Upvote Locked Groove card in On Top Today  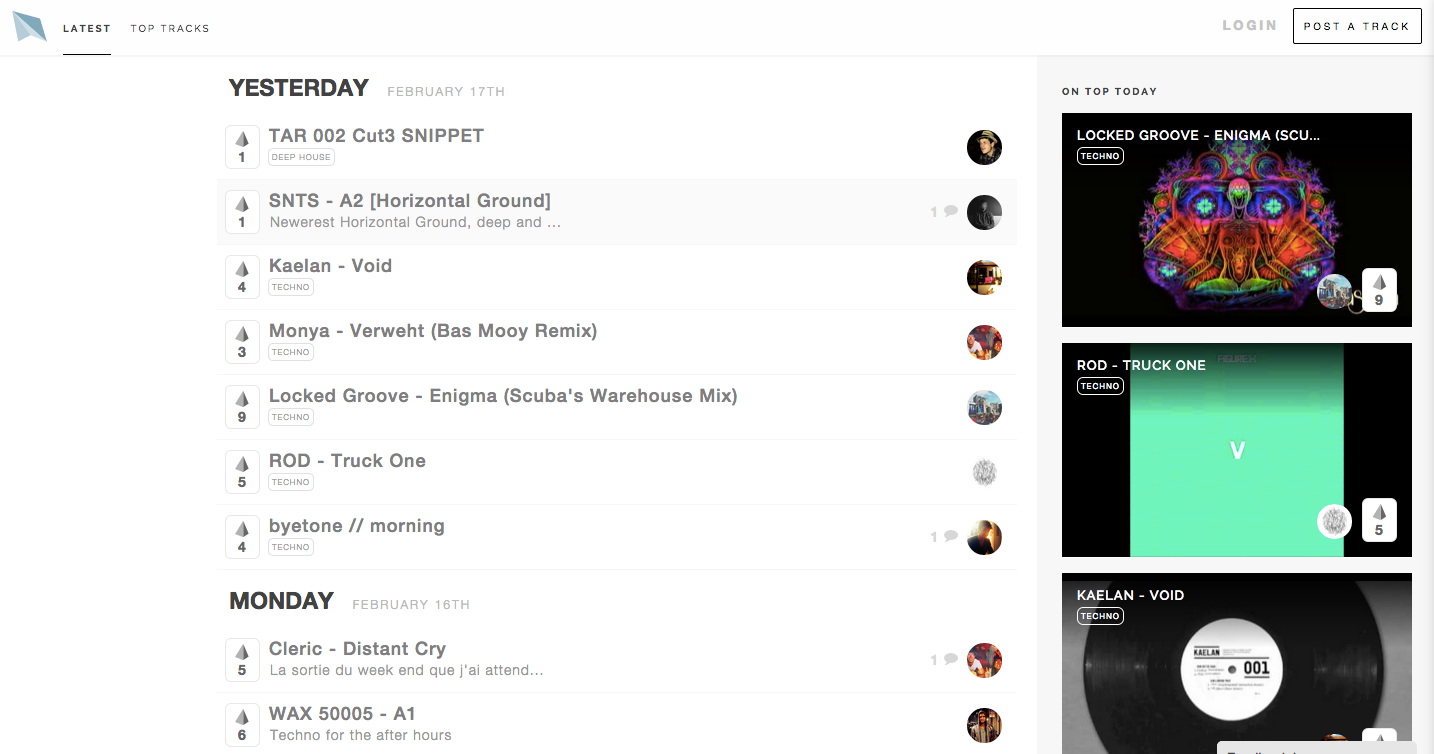[1379, 290]
